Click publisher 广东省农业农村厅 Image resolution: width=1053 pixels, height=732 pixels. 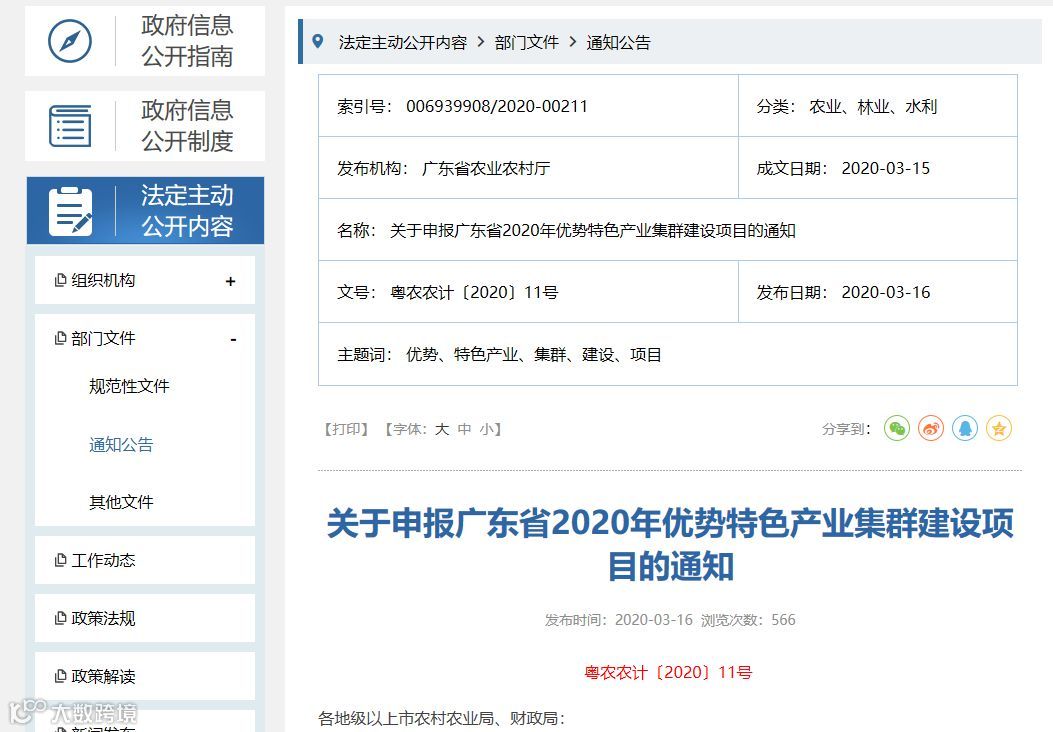(486, 168)
